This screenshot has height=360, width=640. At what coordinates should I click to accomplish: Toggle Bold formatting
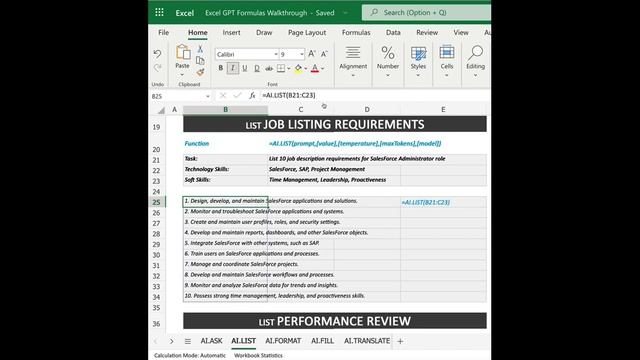[220, 68]
